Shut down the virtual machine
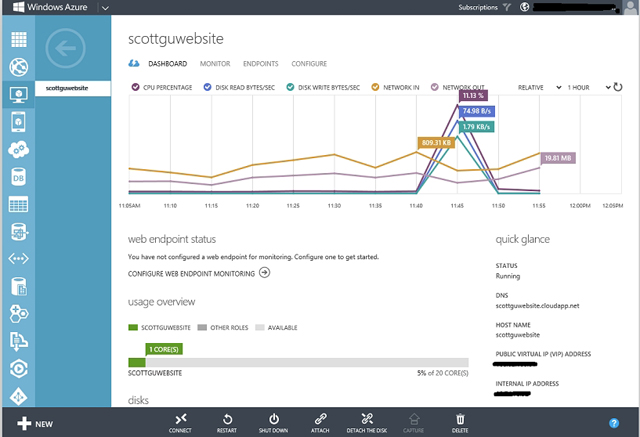 pos(273,423)
